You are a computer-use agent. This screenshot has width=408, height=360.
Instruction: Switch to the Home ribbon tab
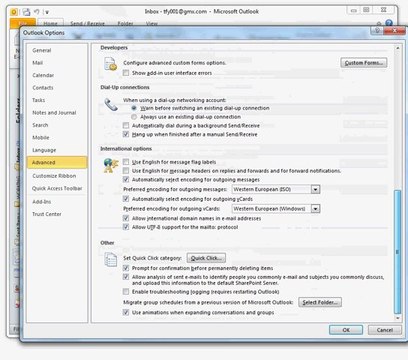(x=50, y=23)
